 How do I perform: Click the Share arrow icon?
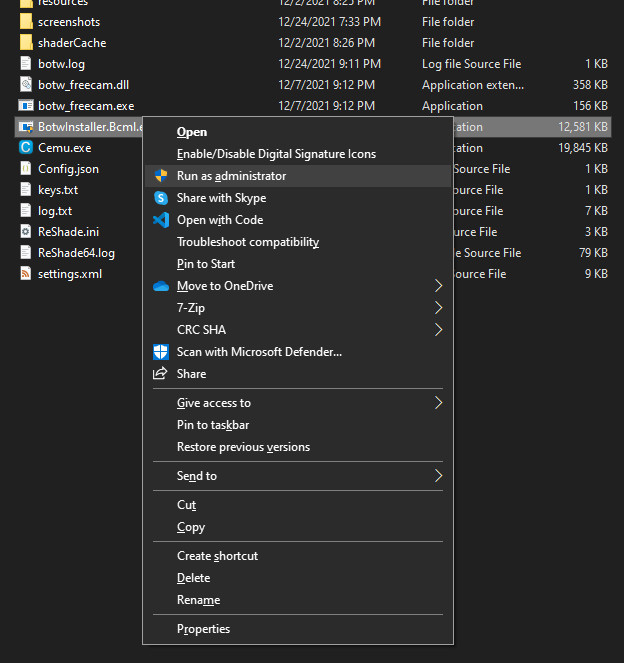click(160, 374)
